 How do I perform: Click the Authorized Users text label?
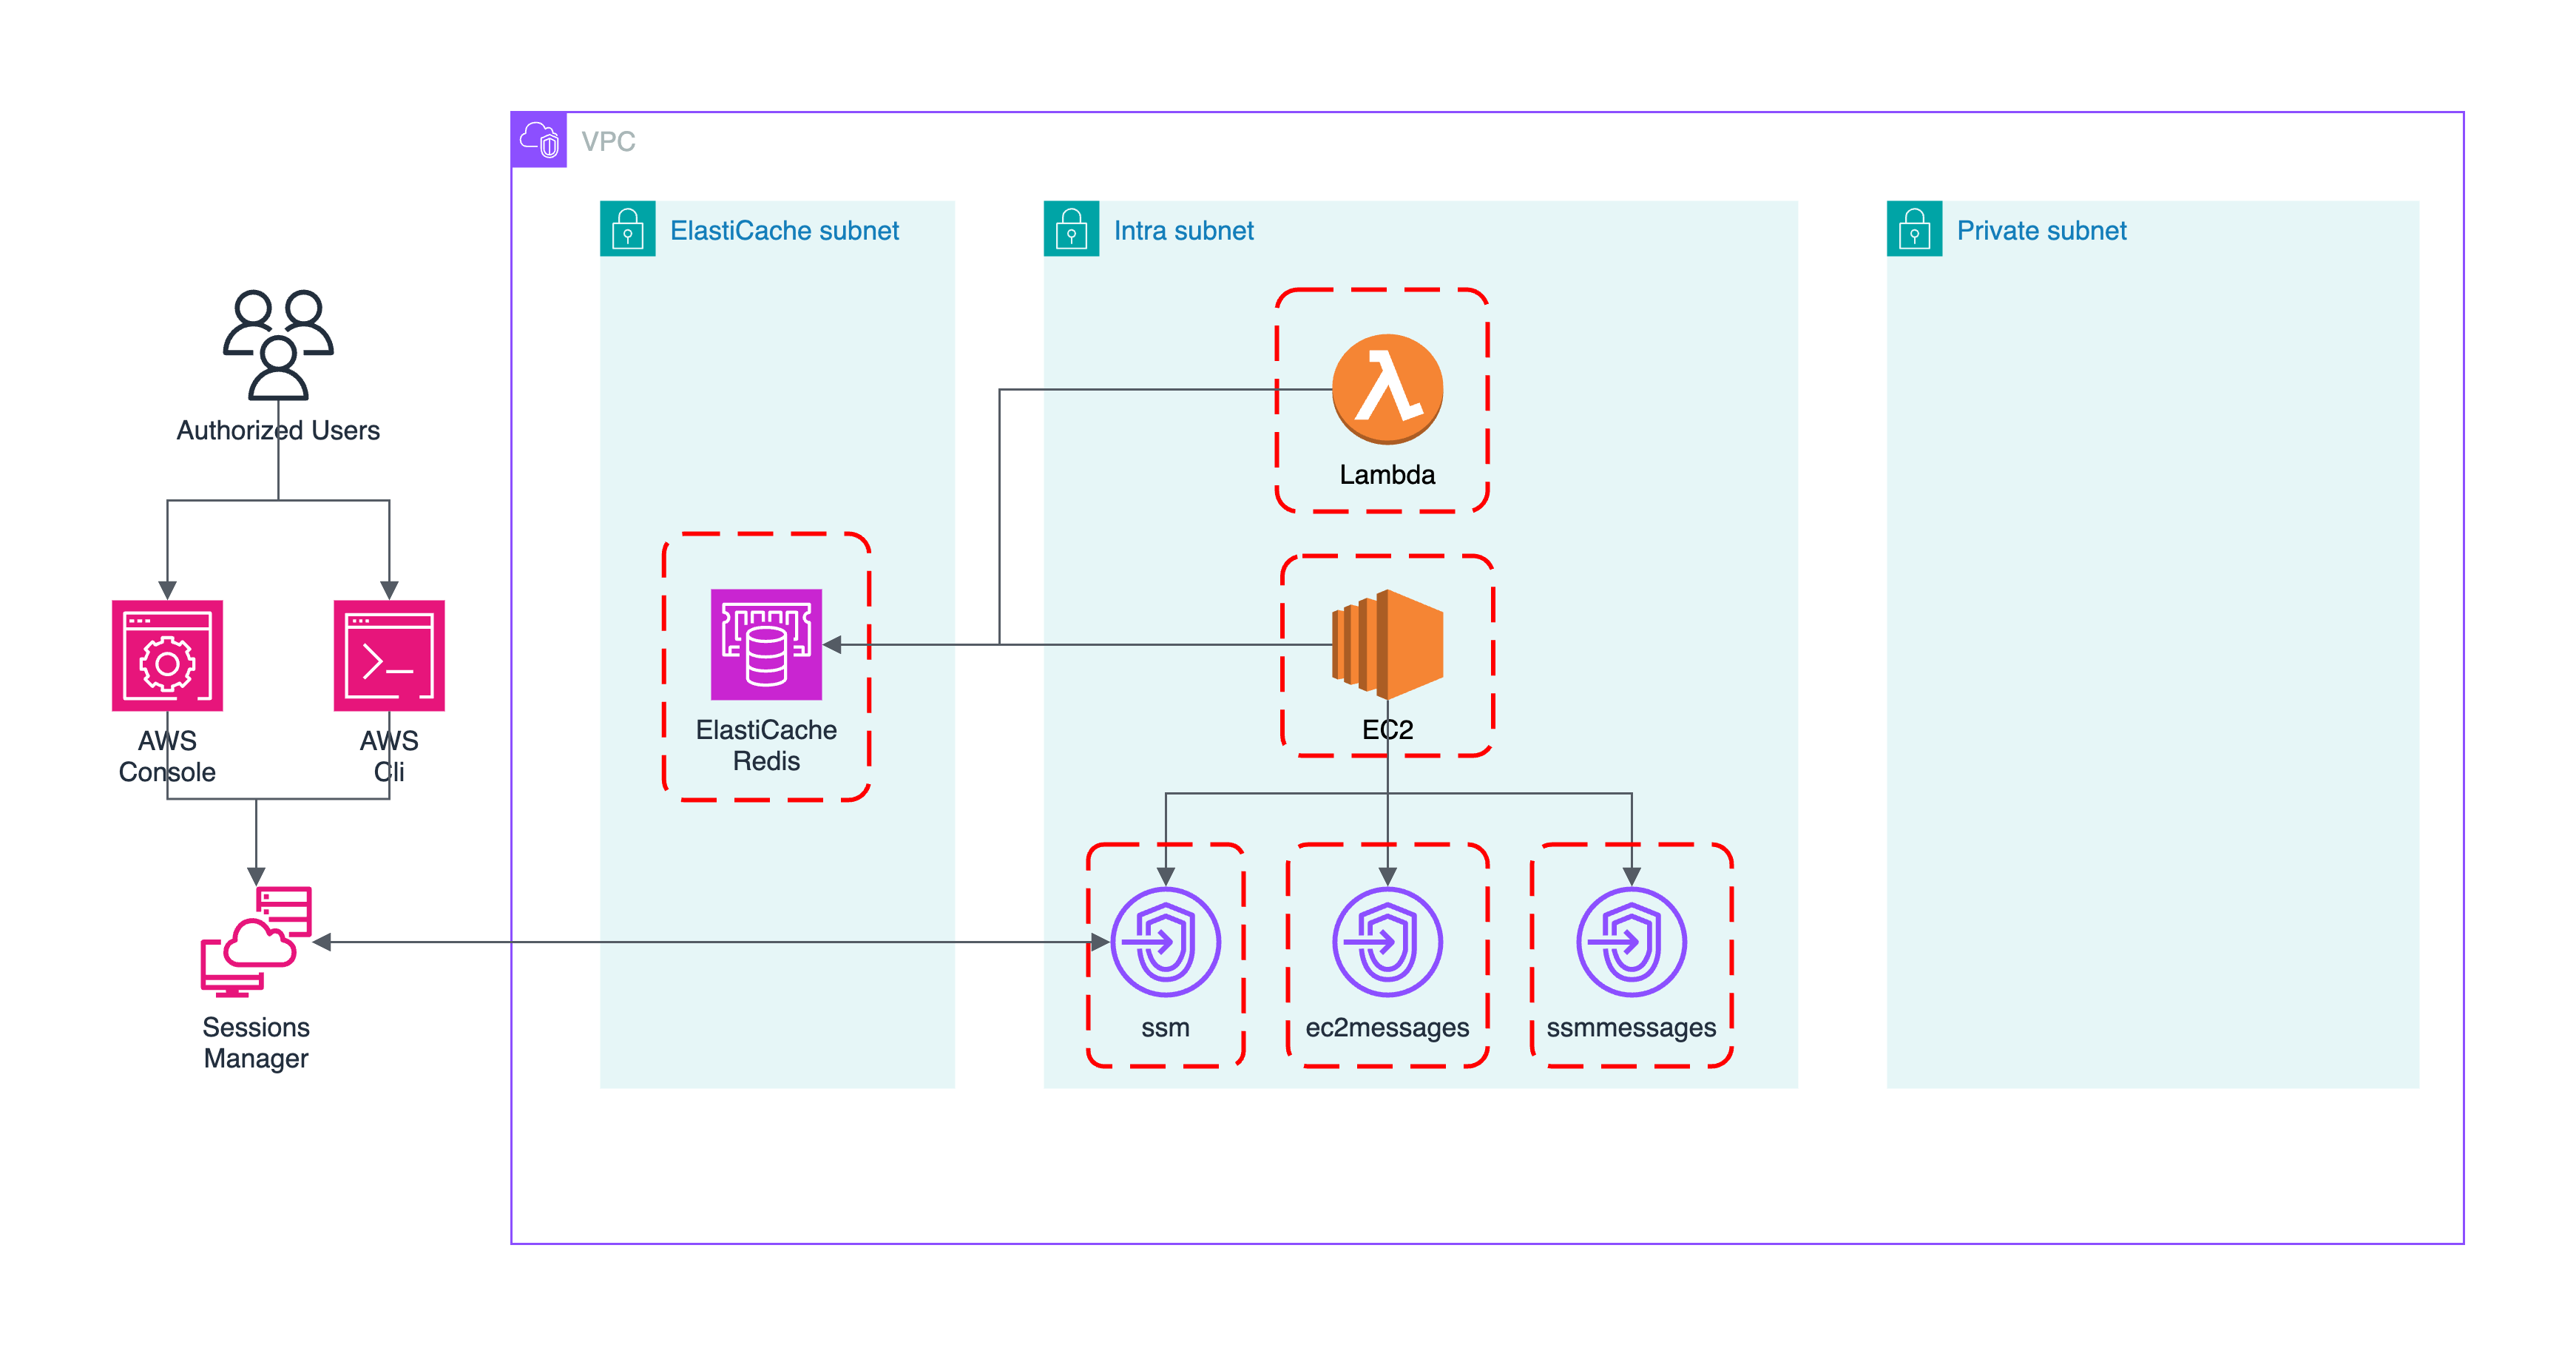(x=278, y=430)
